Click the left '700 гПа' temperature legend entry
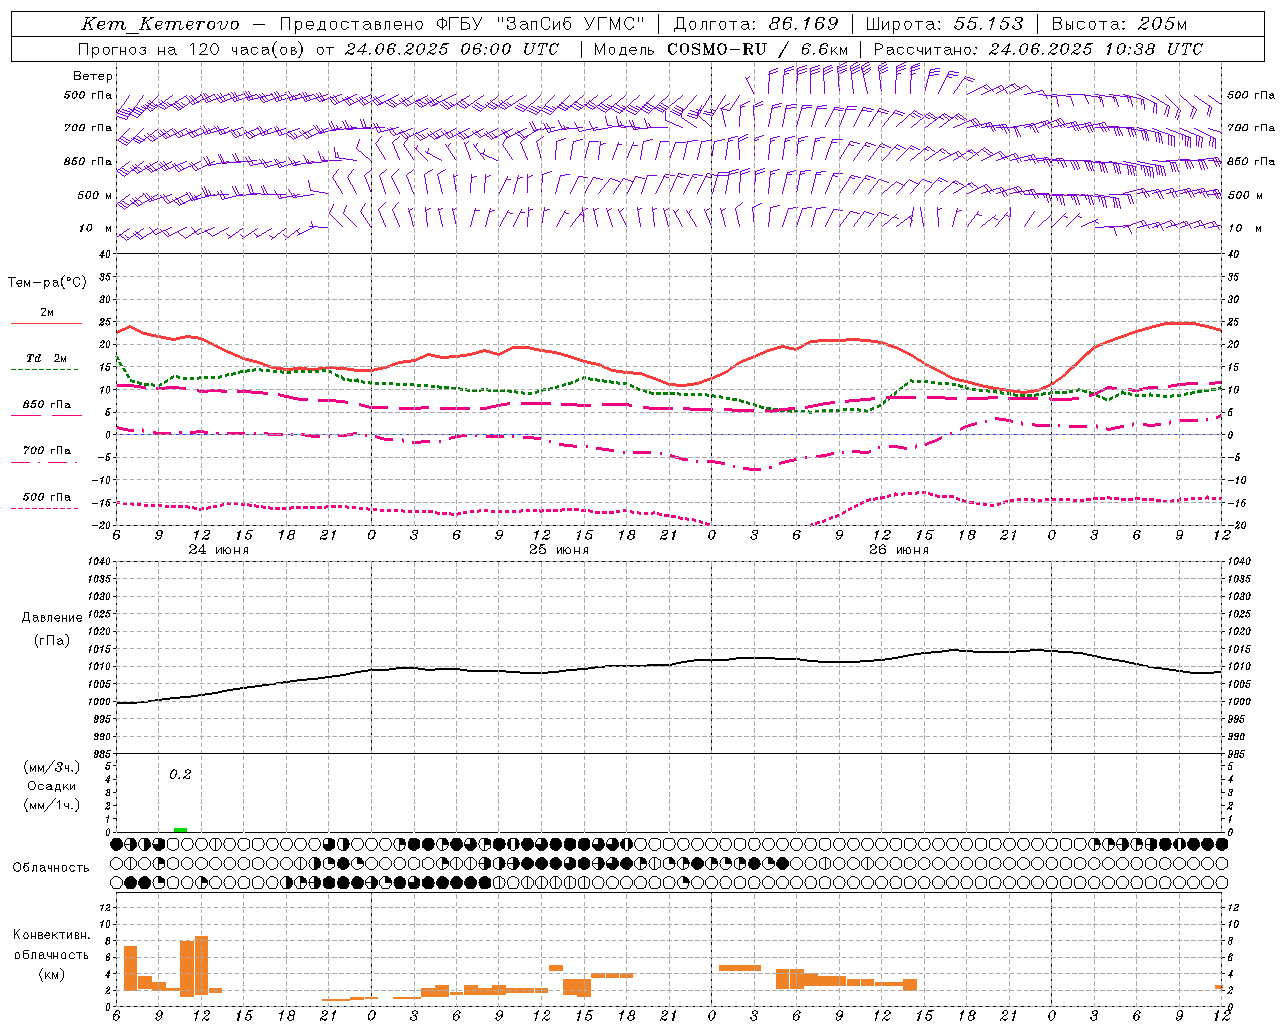Image resolution: width=1280 pixels, height=1024 pixels. (47, 451)
